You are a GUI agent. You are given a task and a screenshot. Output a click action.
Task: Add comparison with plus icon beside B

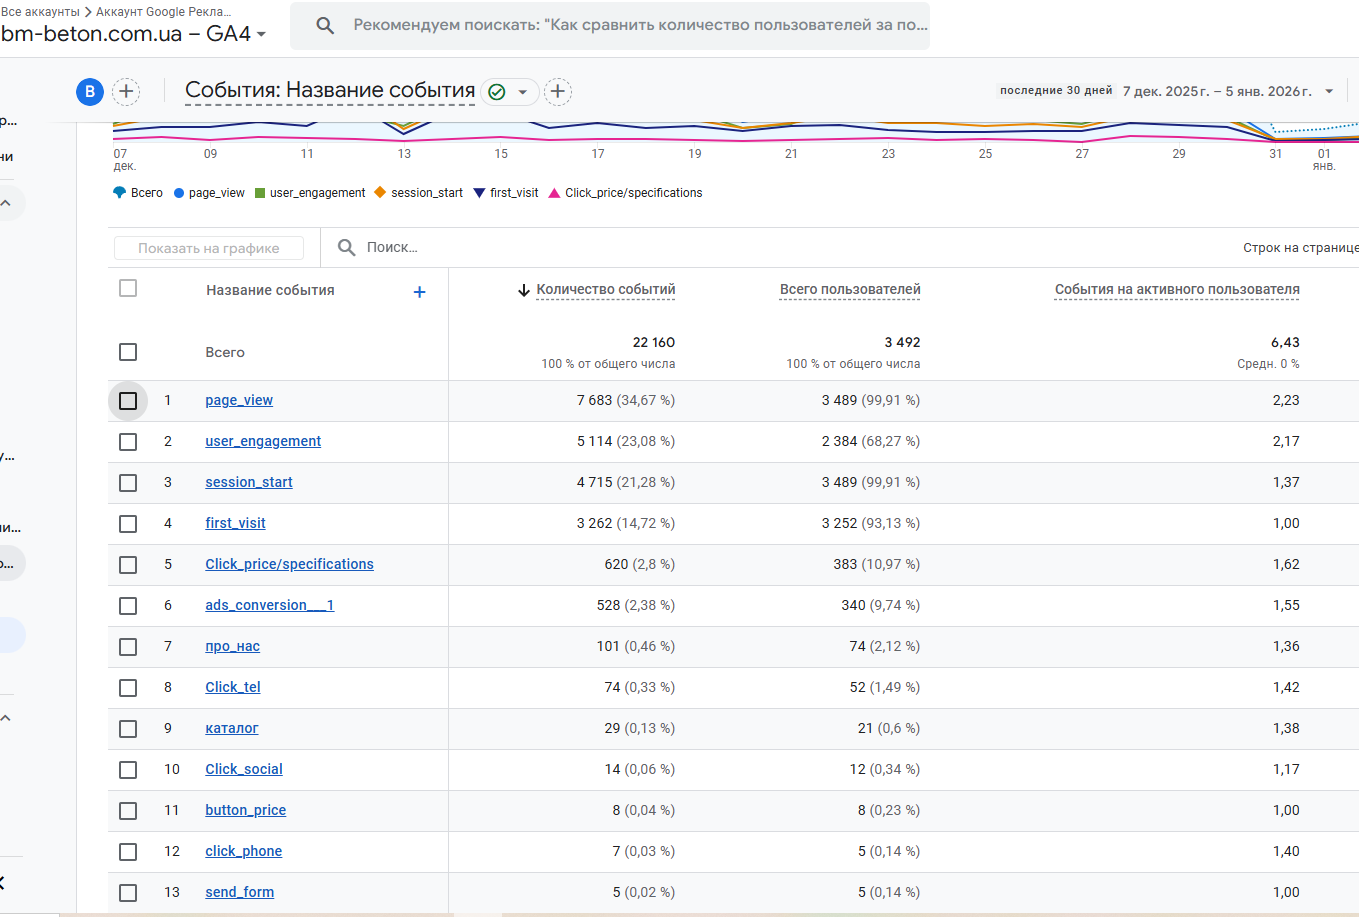click(126, 92)
